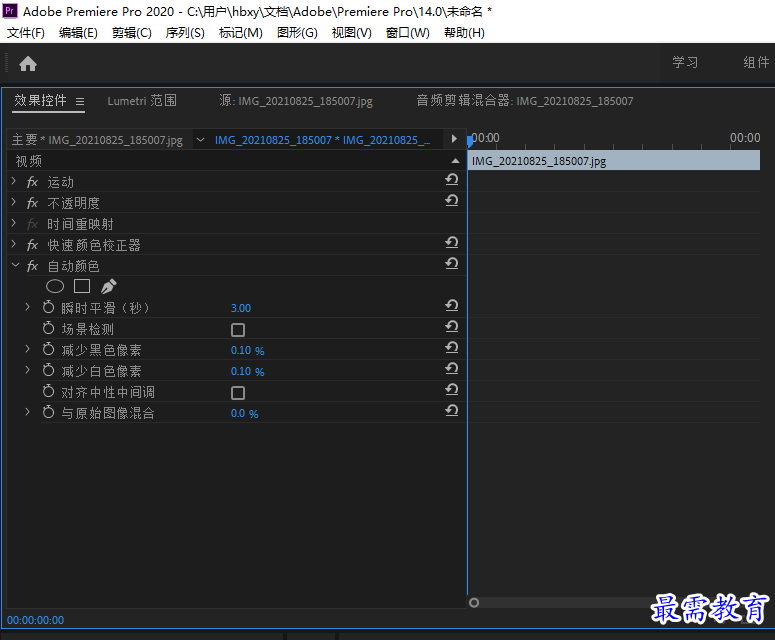Select the free draw bezier pen mask
The image size is (775, 640).
tap(108, 286)
